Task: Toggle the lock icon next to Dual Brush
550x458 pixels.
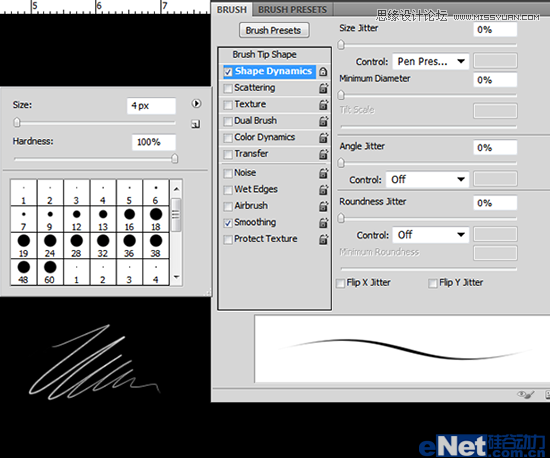Action: (x=323, y=121)
